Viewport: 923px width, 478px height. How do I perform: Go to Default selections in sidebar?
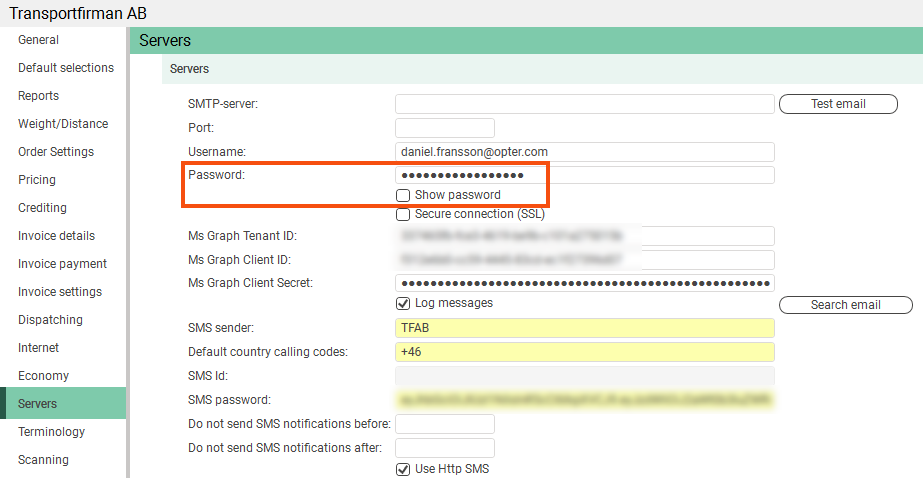pos(66,68)
